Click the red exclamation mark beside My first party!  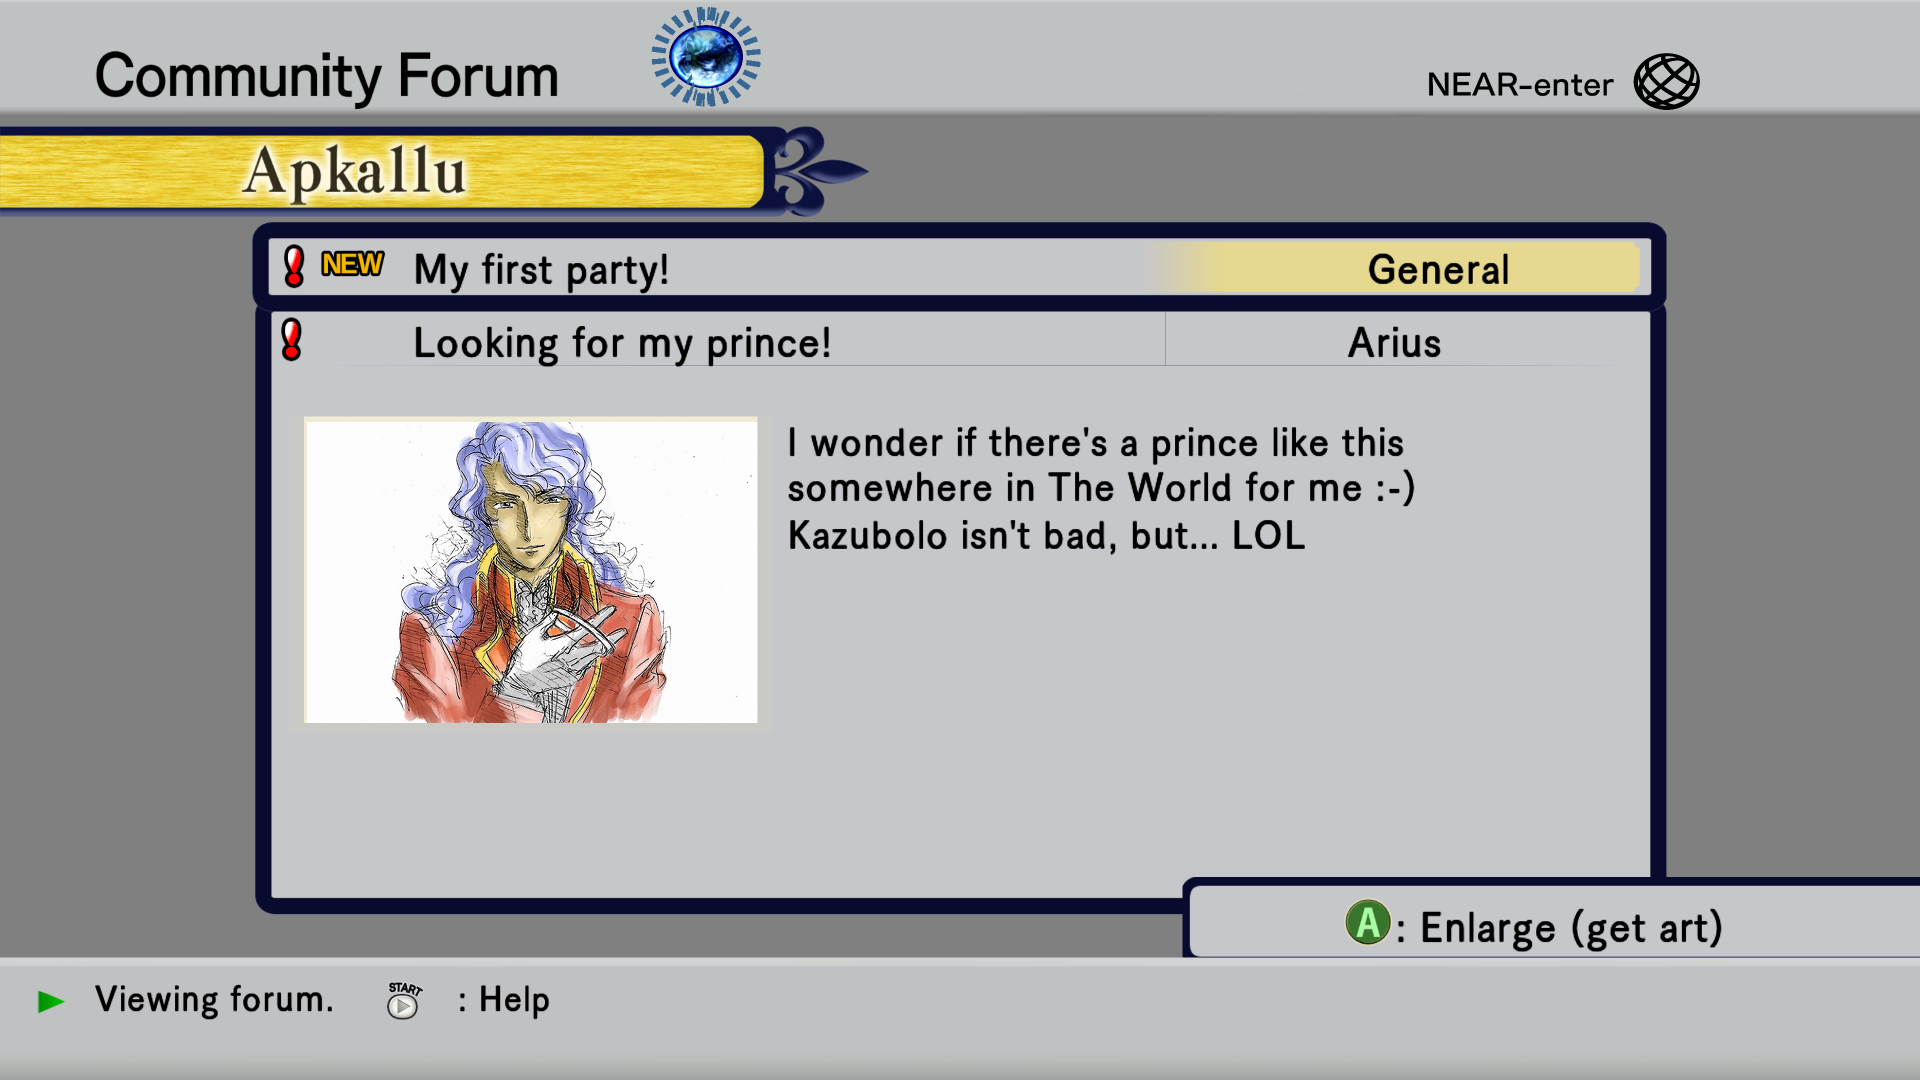pyautogui.click(x=294, y=267)
